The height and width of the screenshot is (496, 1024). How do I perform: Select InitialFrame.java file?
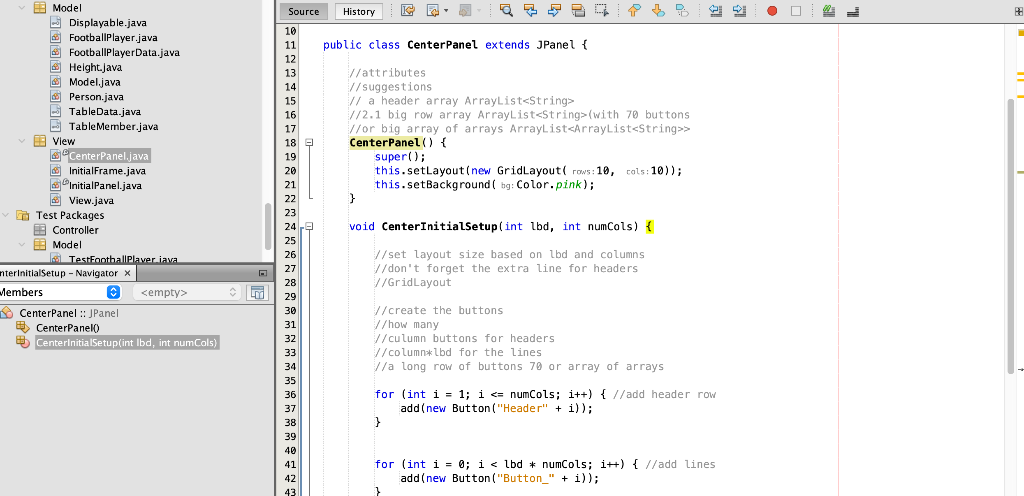click(107, 171)
